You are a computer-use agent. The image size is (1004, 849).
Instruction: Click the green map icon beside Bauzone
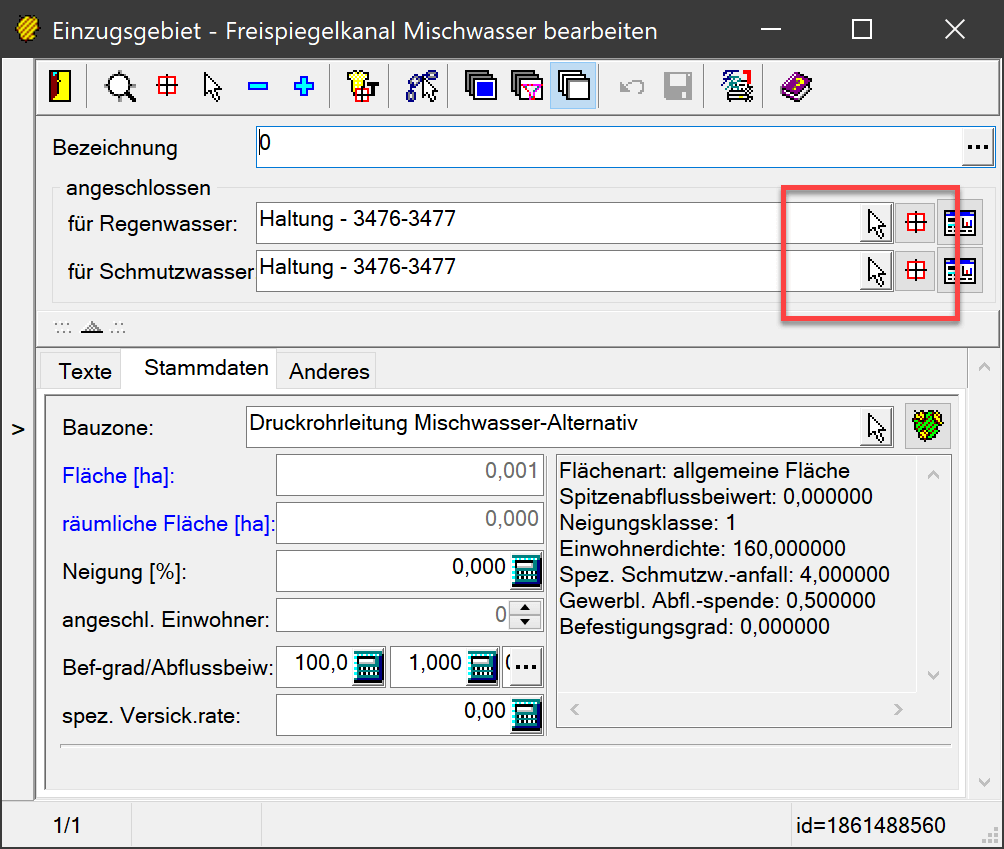coord(927,427)
